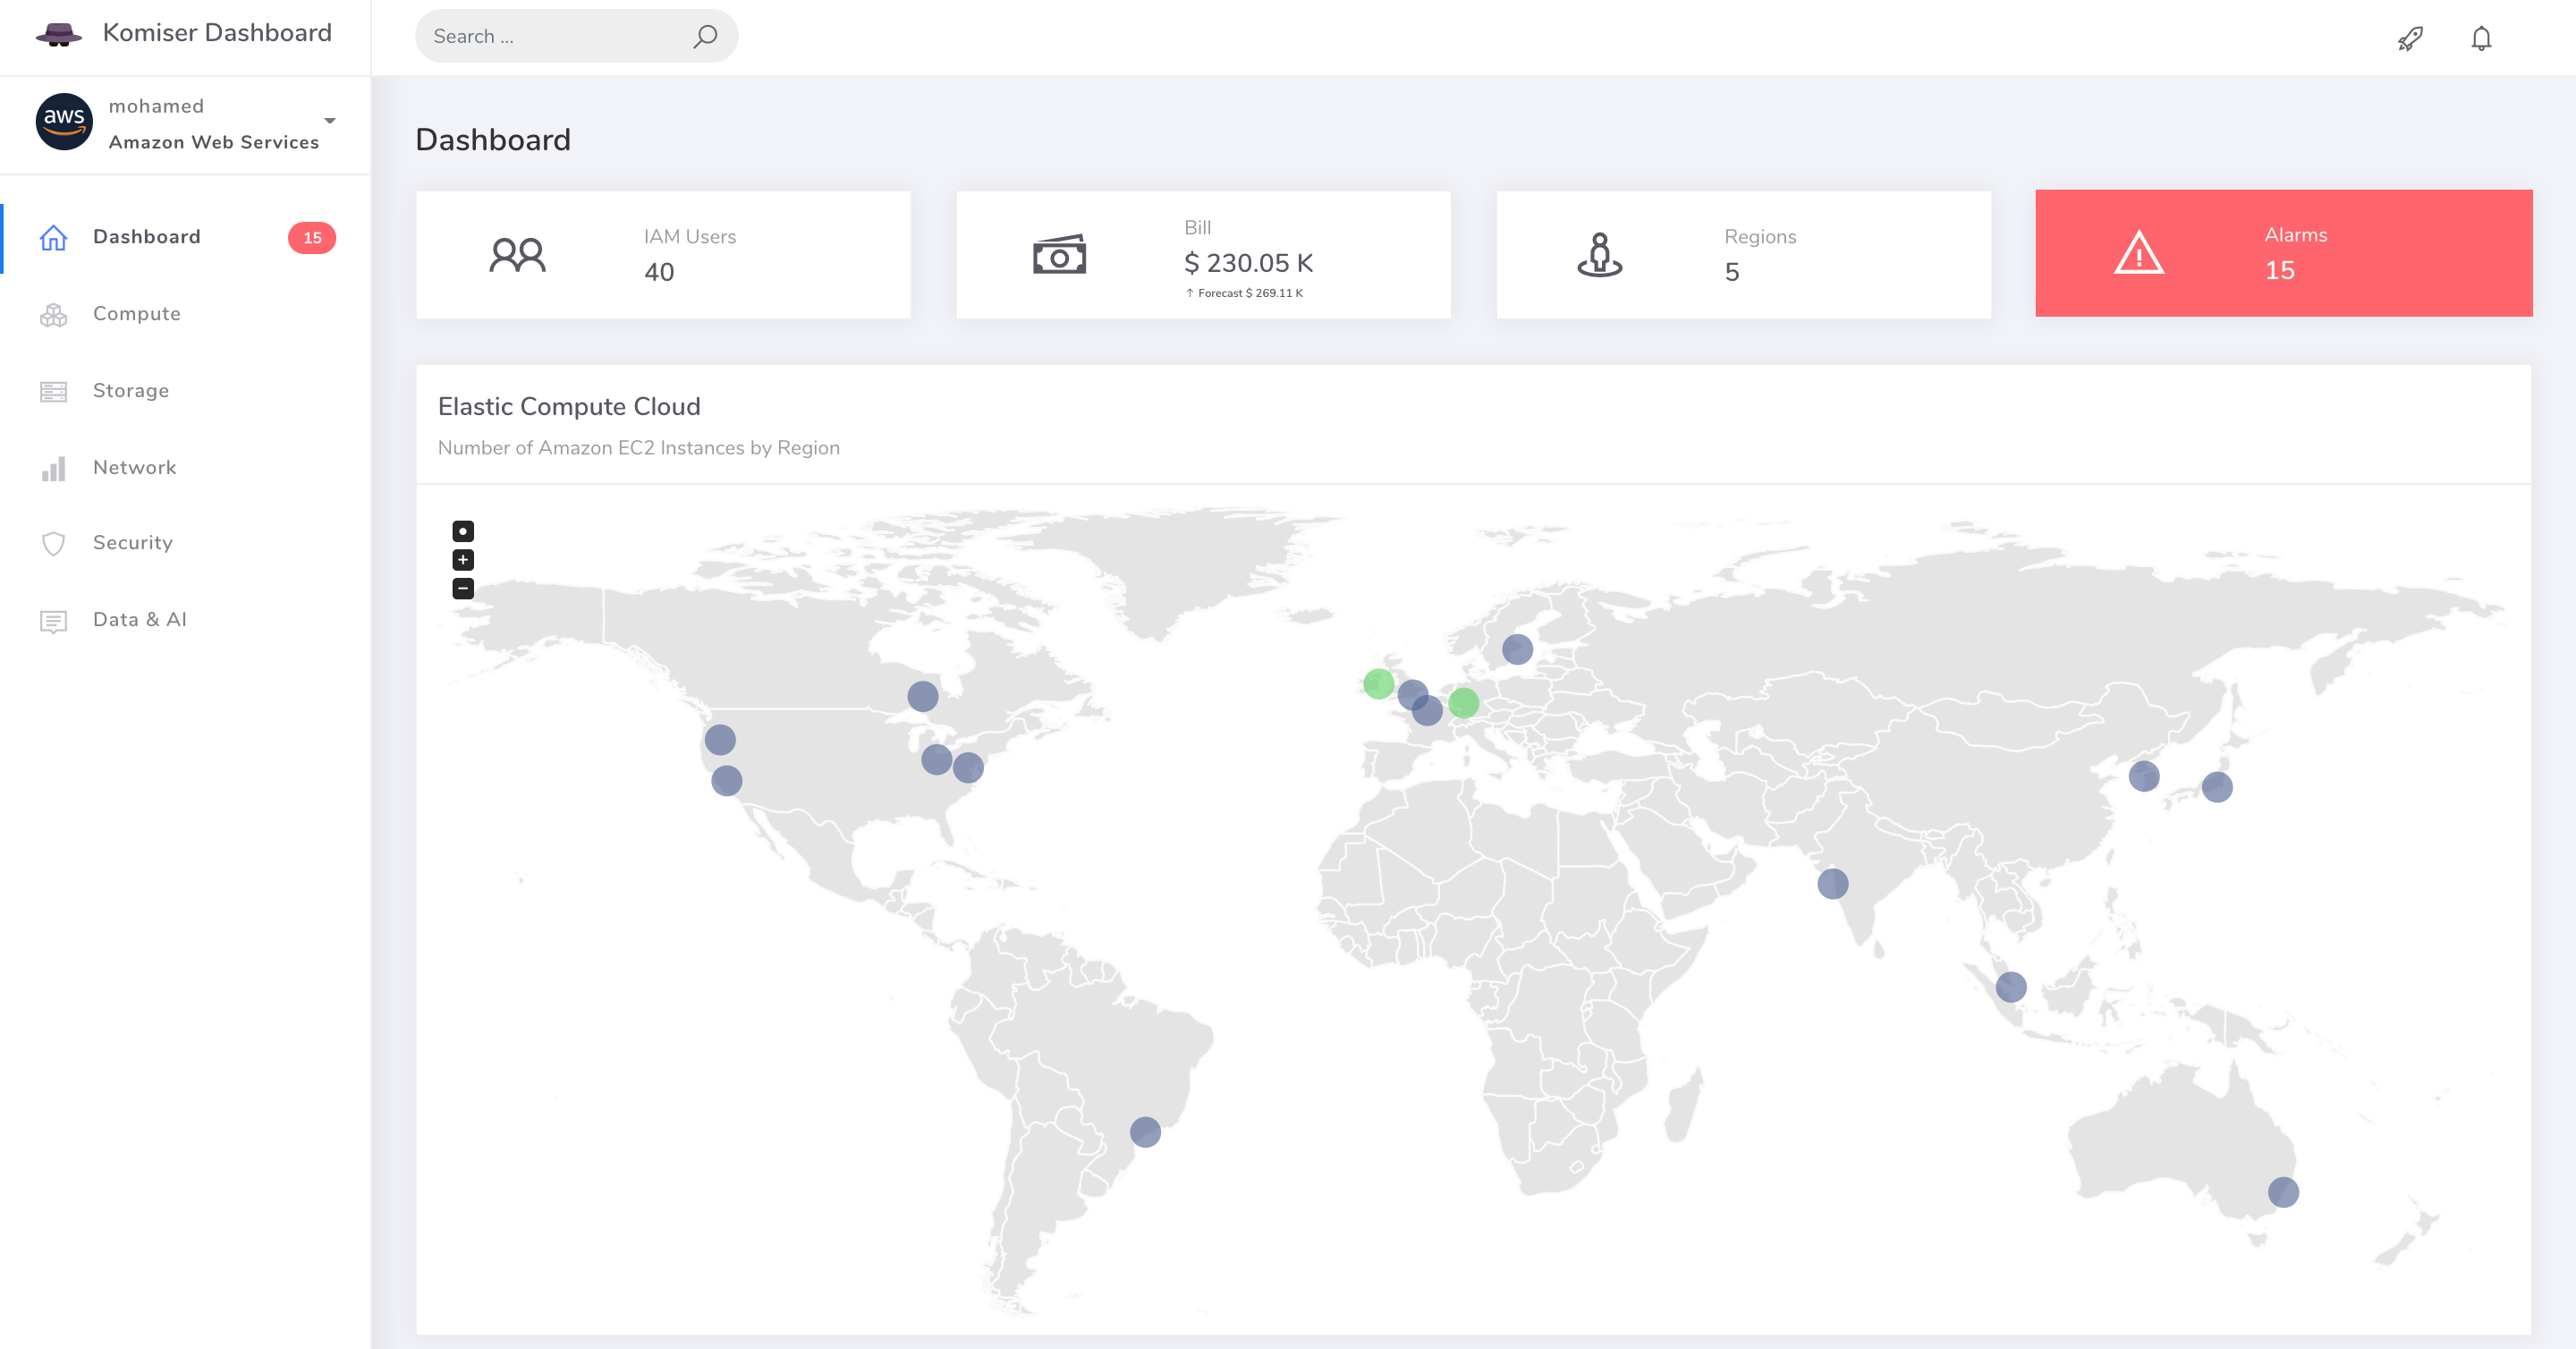The height and width of the screenshot is (1349, 2576).
Task: Open the notifications bell
Action: [x=2481, y=38]
